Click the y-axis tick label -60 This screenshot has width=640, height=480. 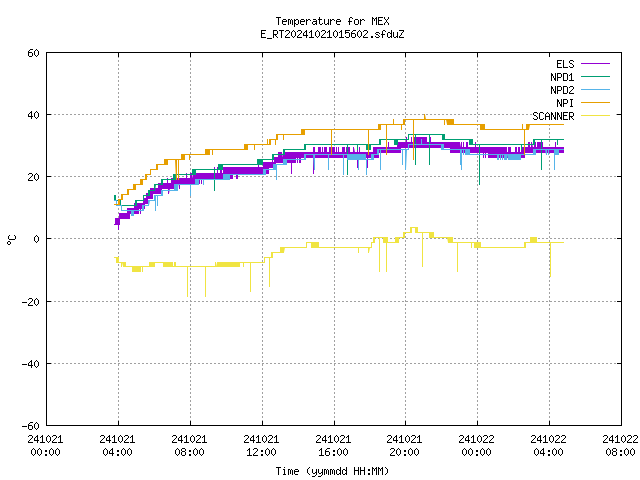tap(31, 426)
